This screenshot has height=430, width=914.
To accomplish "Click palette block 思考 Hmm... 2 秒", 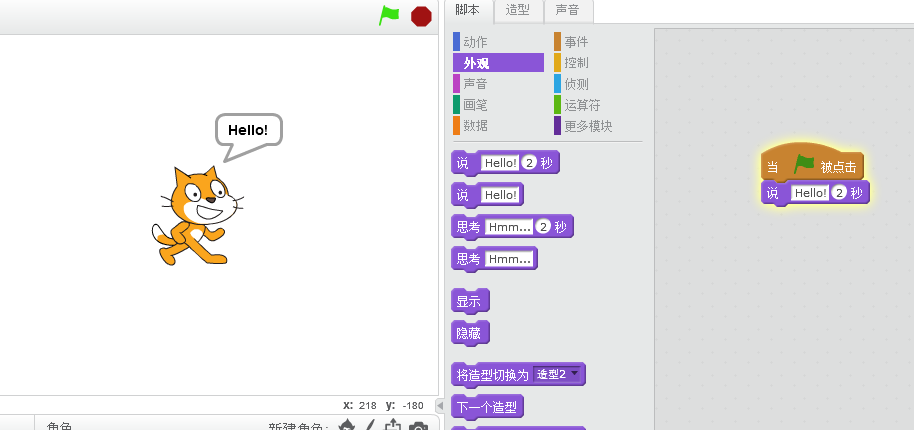I will (512, 227).
